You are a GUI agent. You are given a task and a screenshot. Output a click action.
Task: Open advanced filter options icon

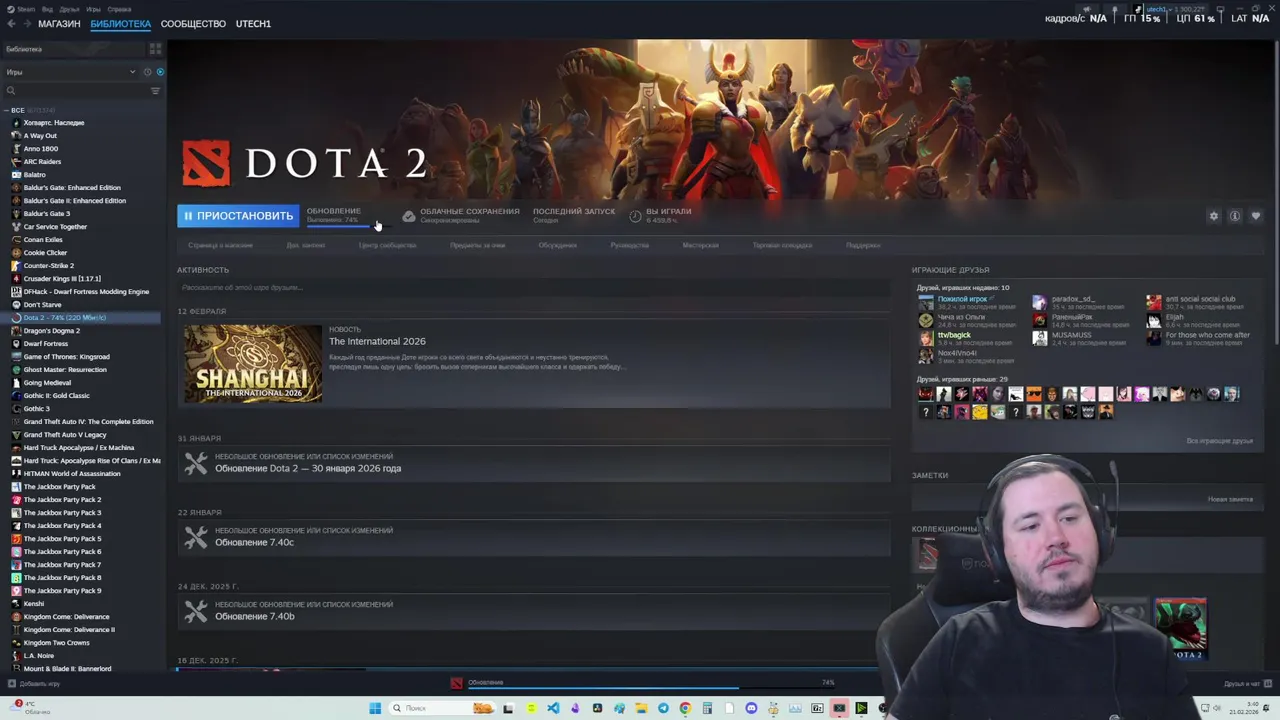(x=155, y=91)
